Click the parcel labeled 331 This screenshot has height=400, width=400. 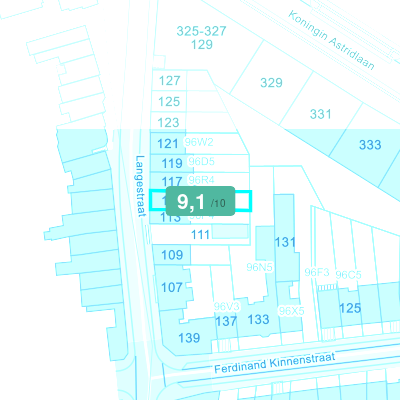(x=321, y=114)
